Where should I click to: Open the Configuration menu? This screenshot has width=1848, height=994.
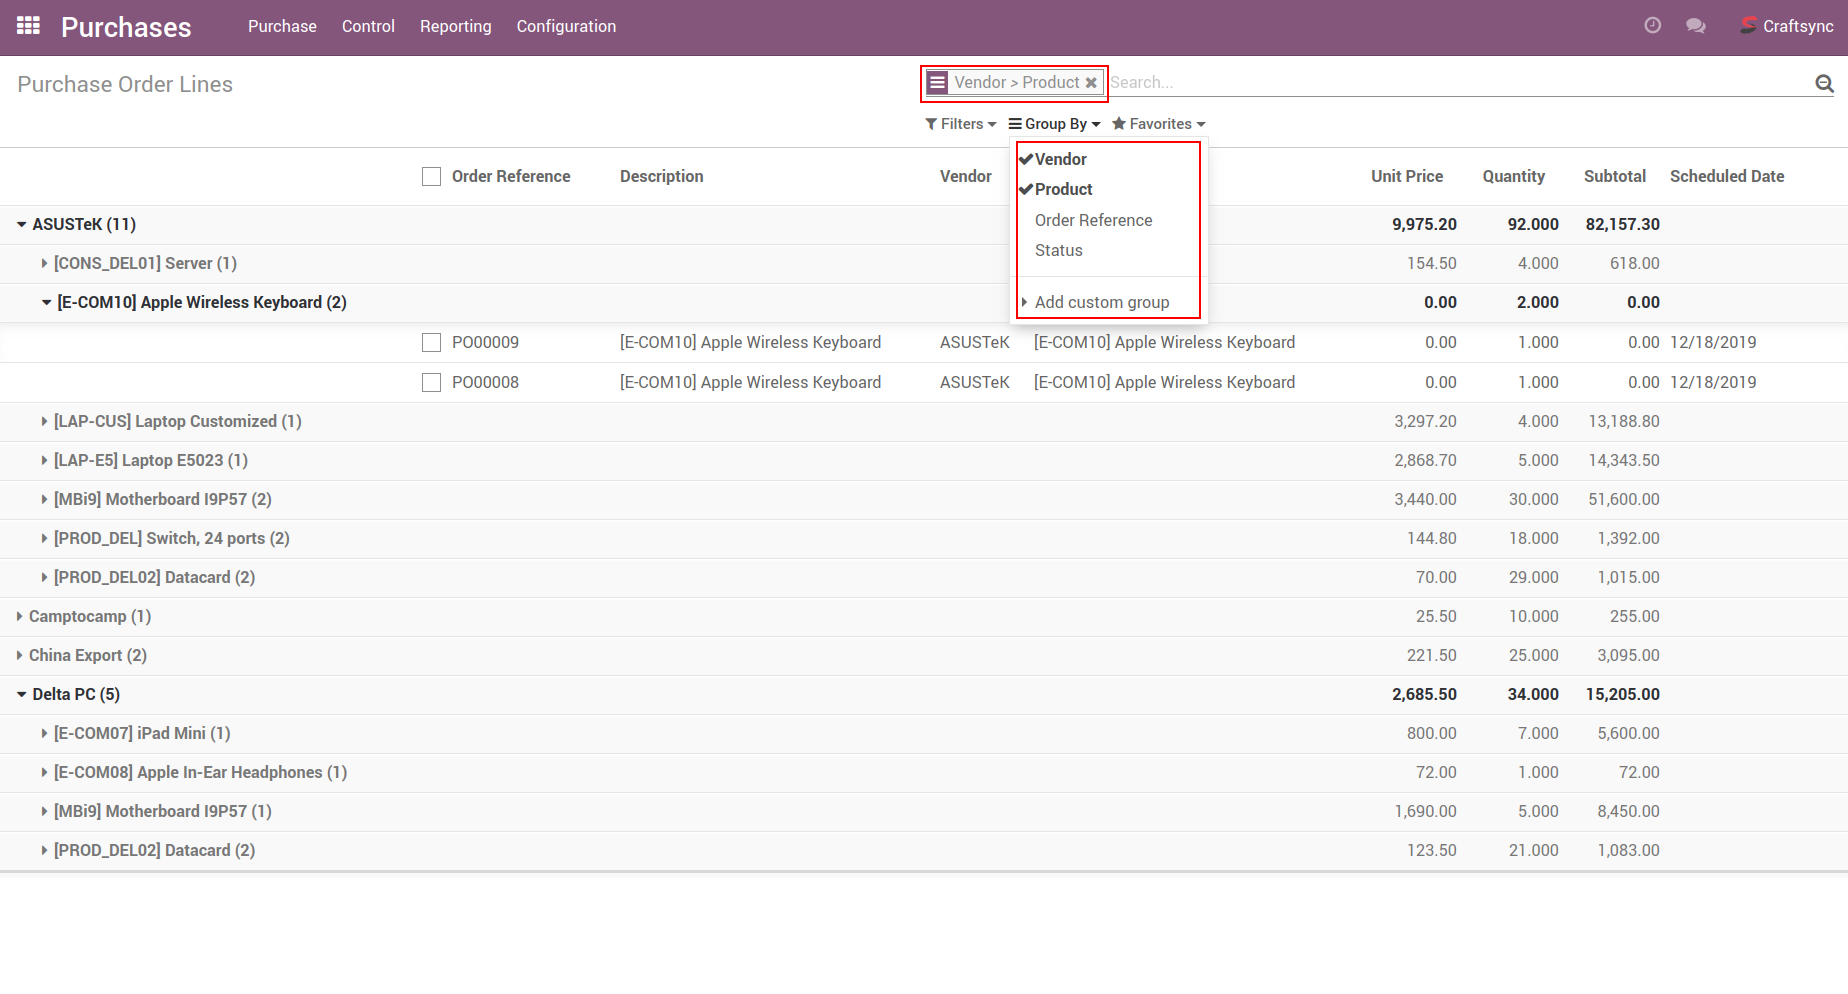pos(566,26)
